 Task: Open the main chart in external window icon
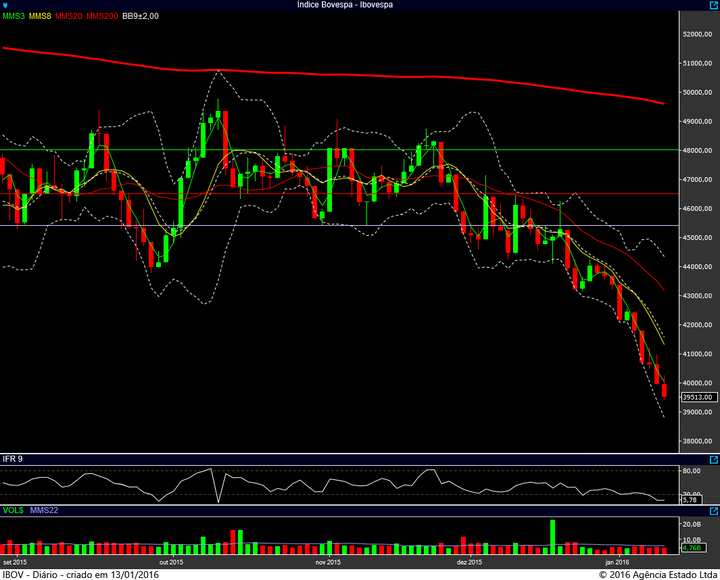(714, 5)
